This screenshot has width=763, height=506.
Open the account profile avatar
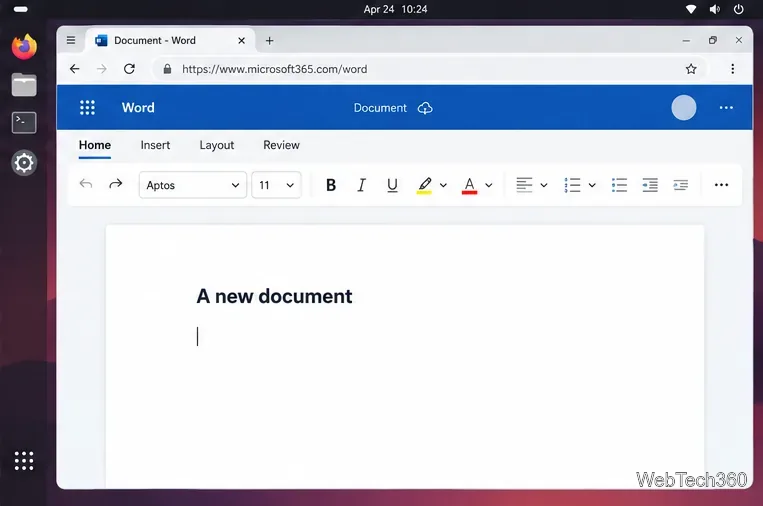684,108
